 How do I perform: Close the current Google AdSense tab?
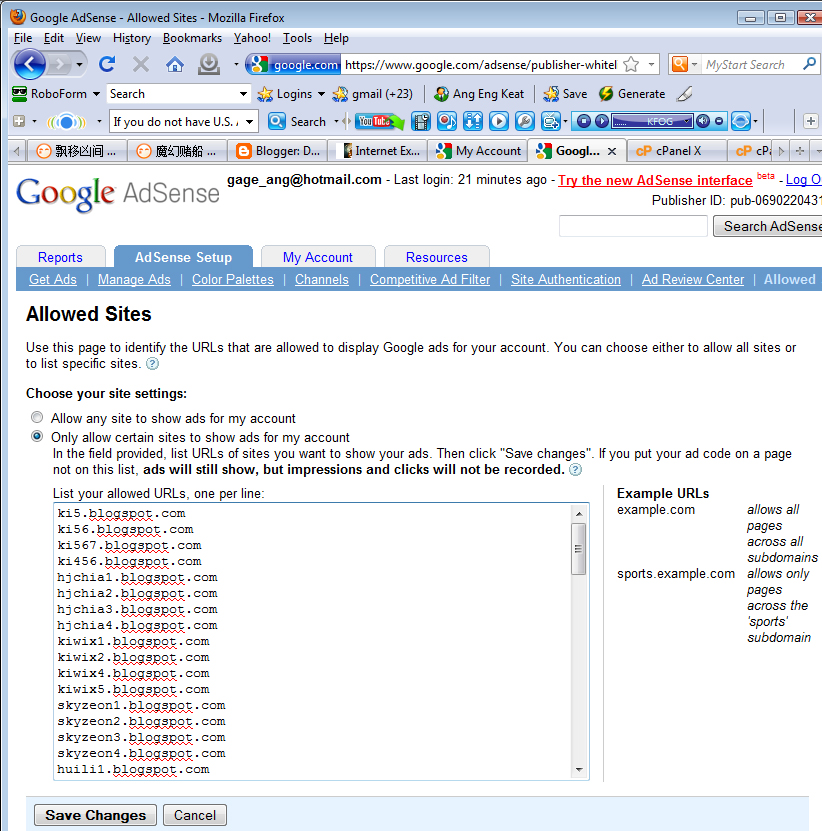[x=612, y=152]
